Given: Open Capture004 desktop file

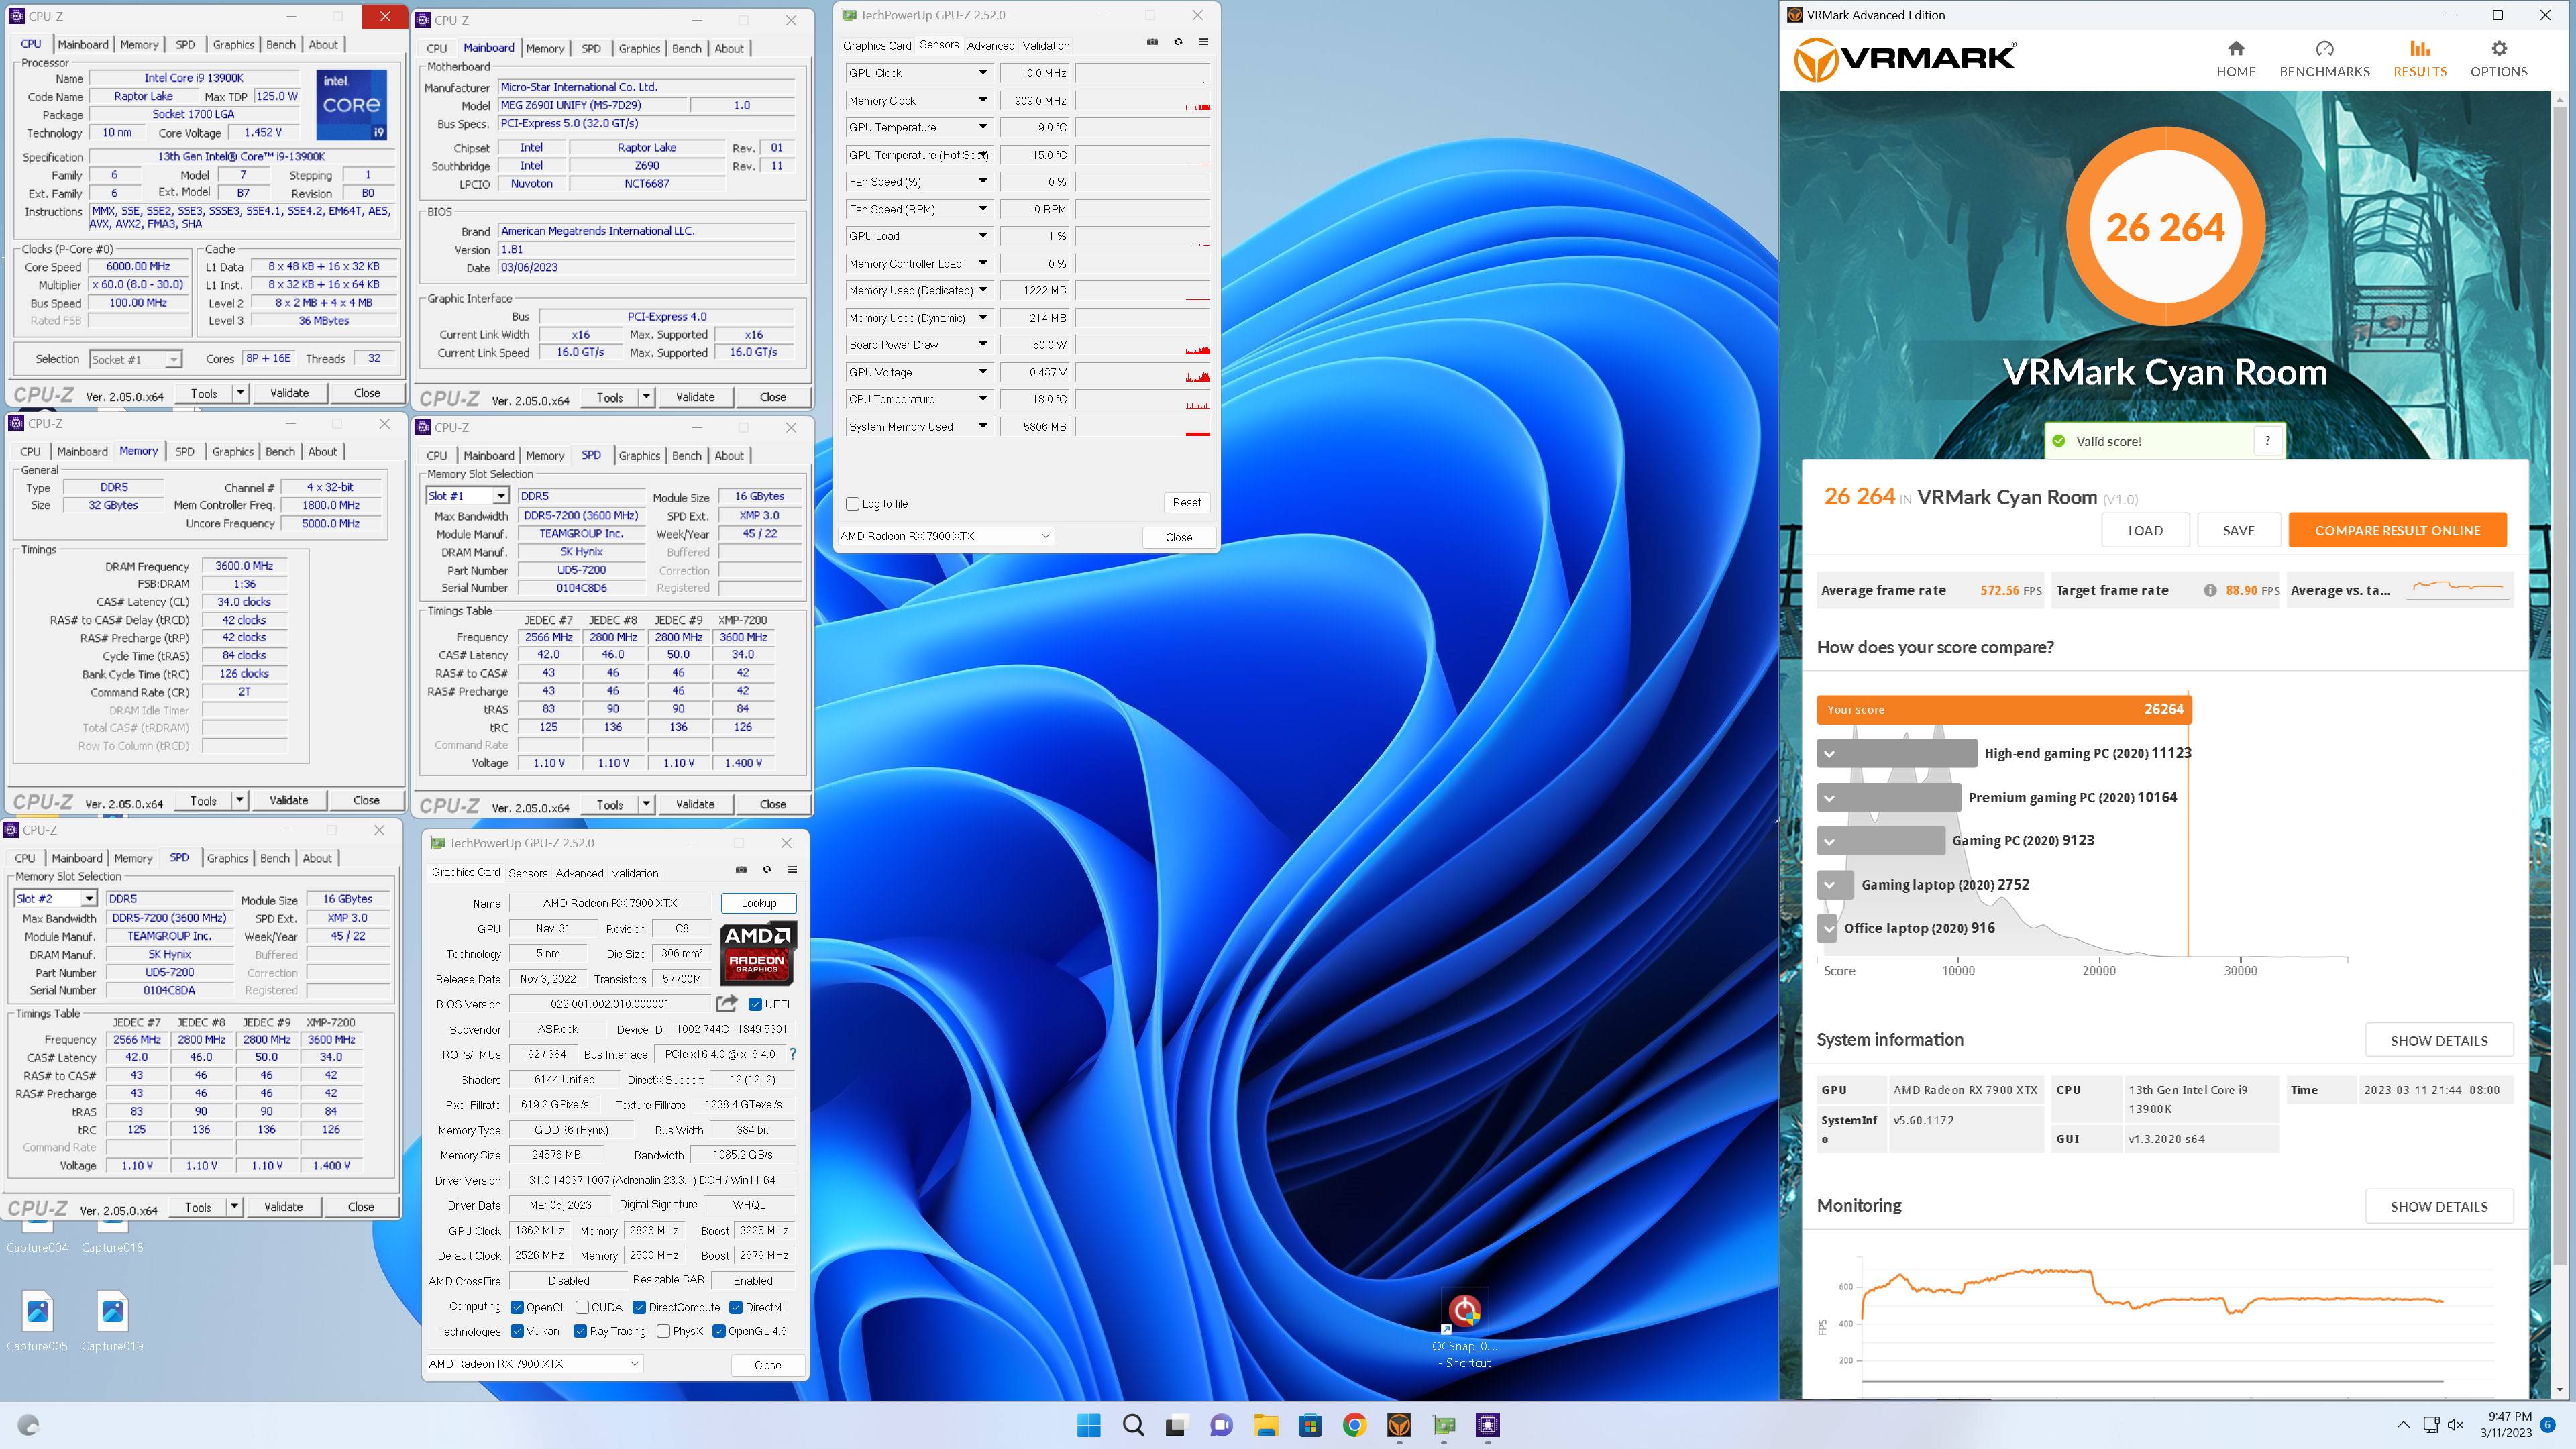Looking at the screenshot, I should pos(37,1236).
